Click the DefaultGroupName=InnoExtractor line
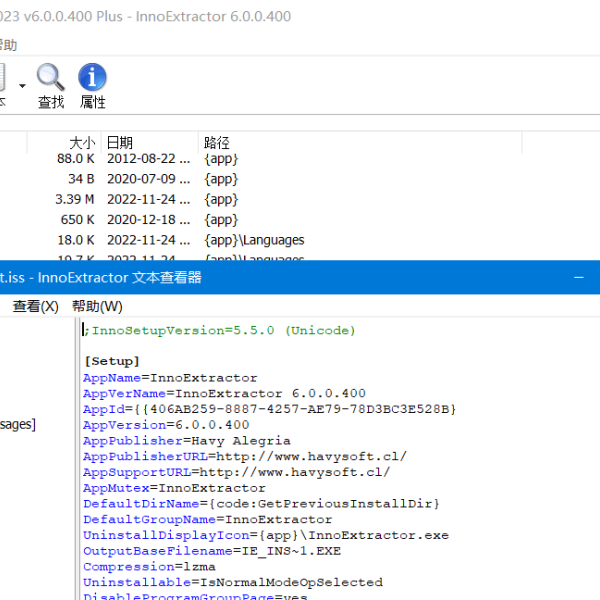Screen dimensions: 600x600 [208, 520]
